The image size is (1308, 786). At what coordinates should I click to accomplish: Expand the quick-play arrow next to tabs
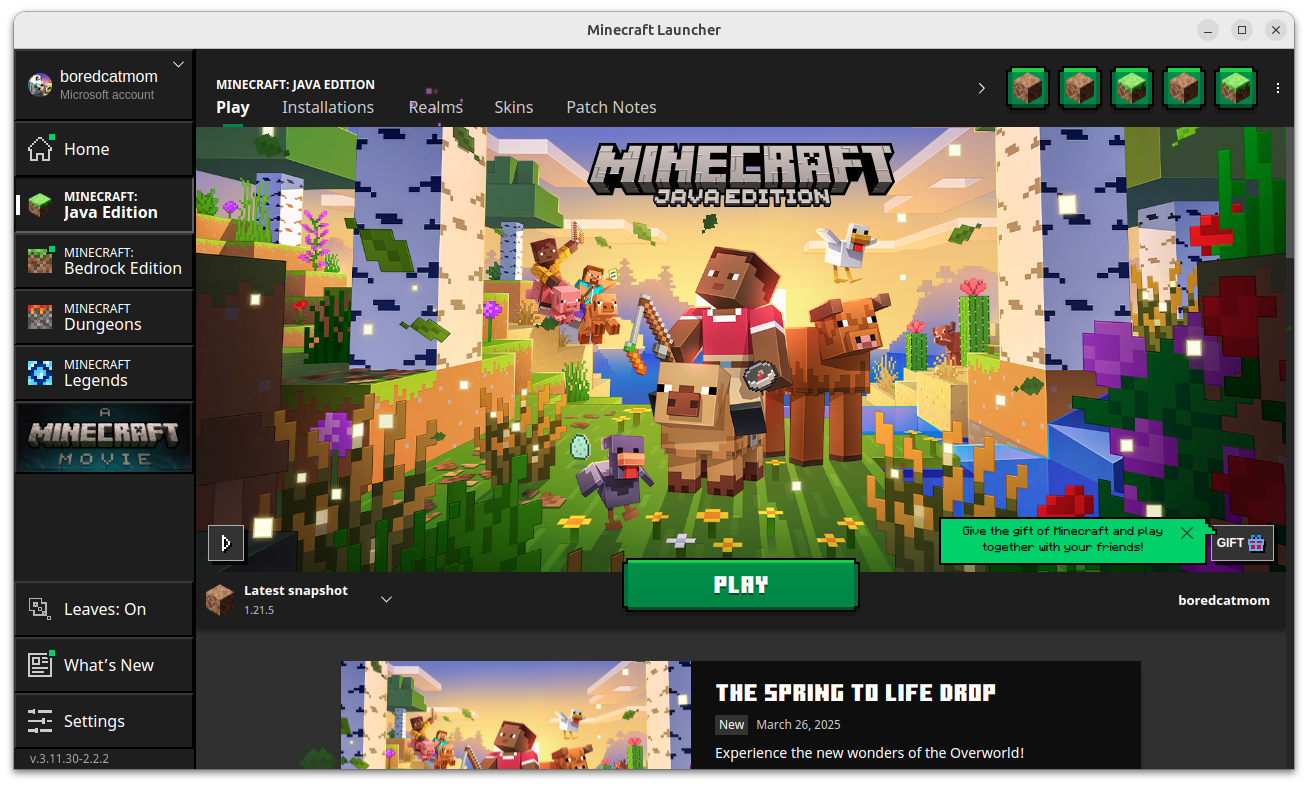pos(981,88)
